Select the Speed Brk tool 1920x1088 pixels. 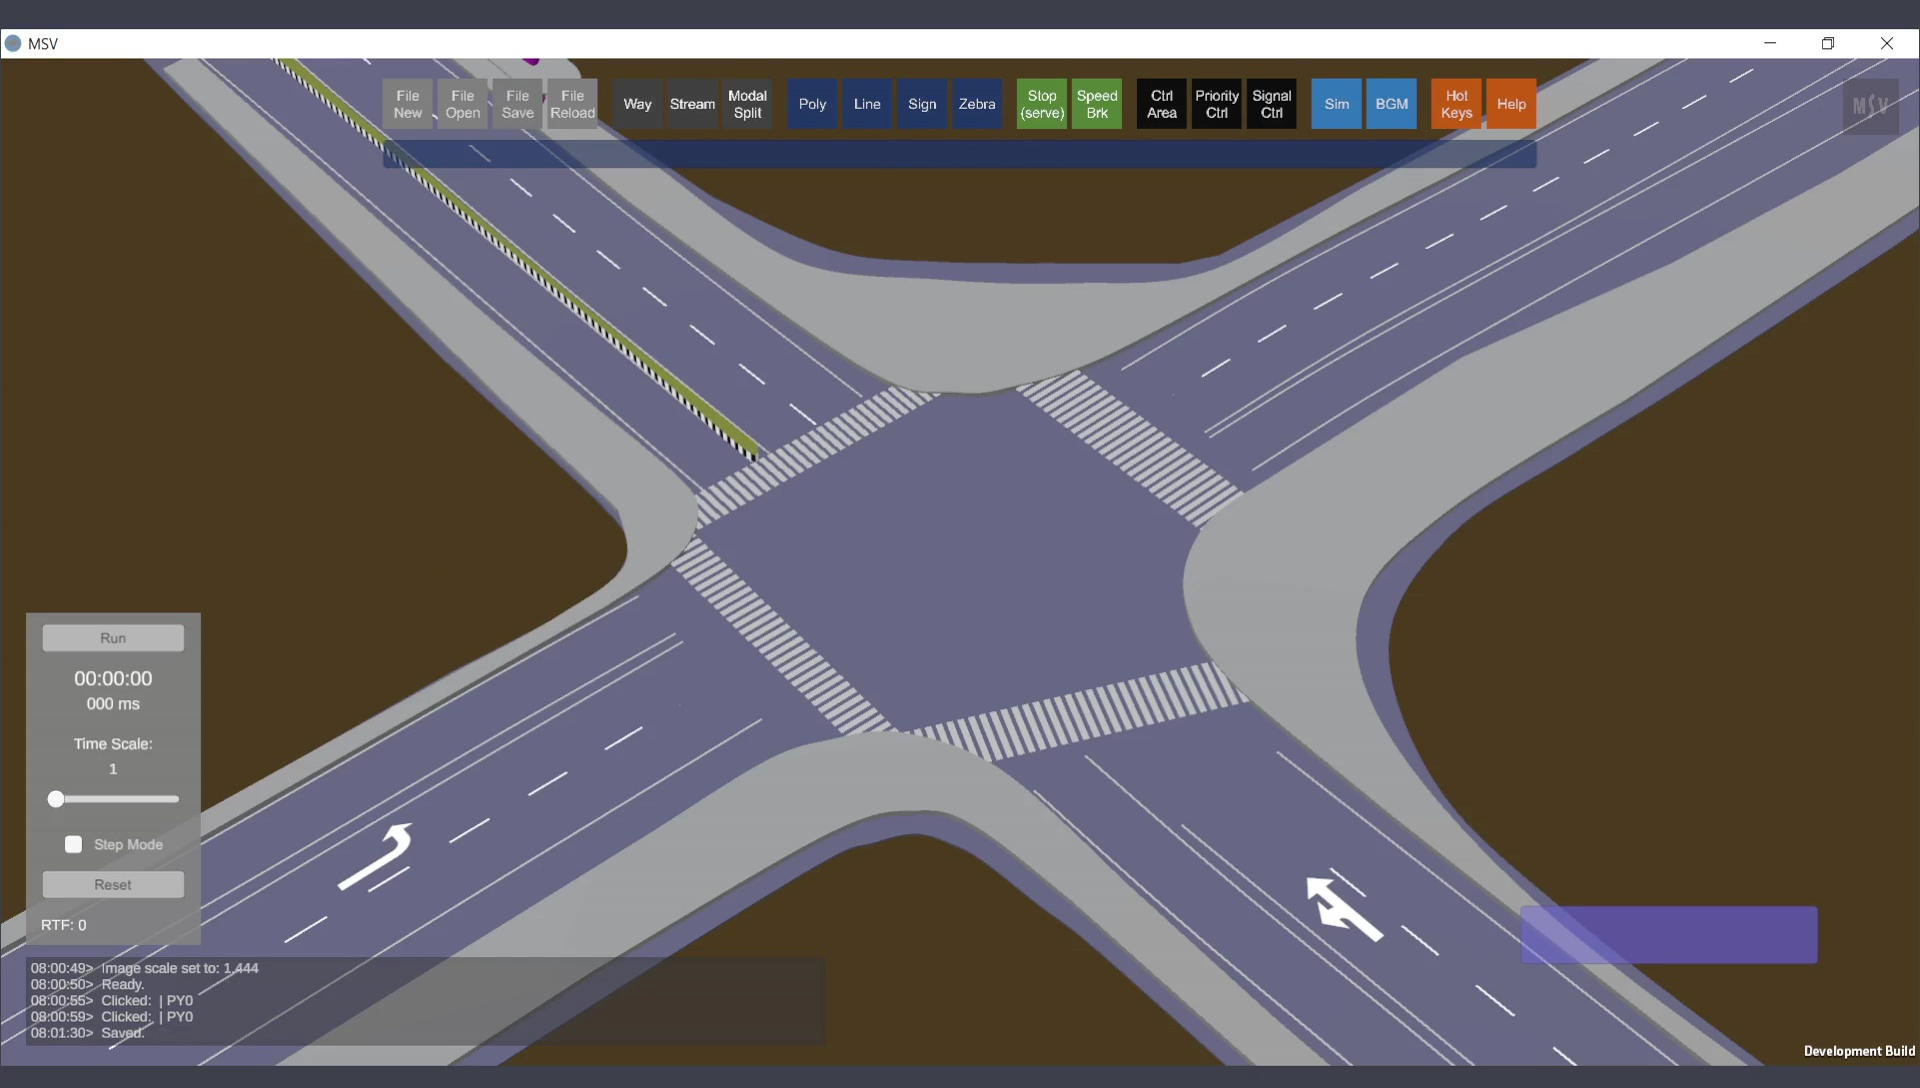point(1097,104)
